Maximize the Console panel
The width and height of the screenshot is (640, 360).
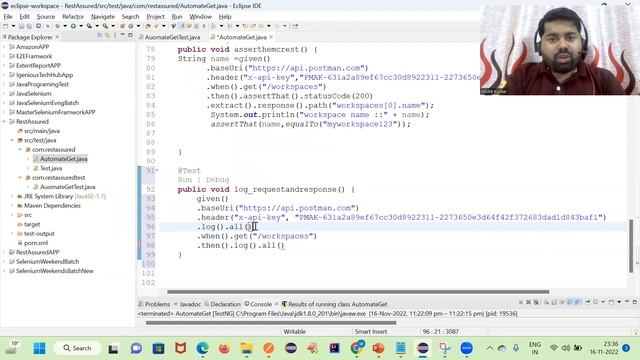(634, 302)
